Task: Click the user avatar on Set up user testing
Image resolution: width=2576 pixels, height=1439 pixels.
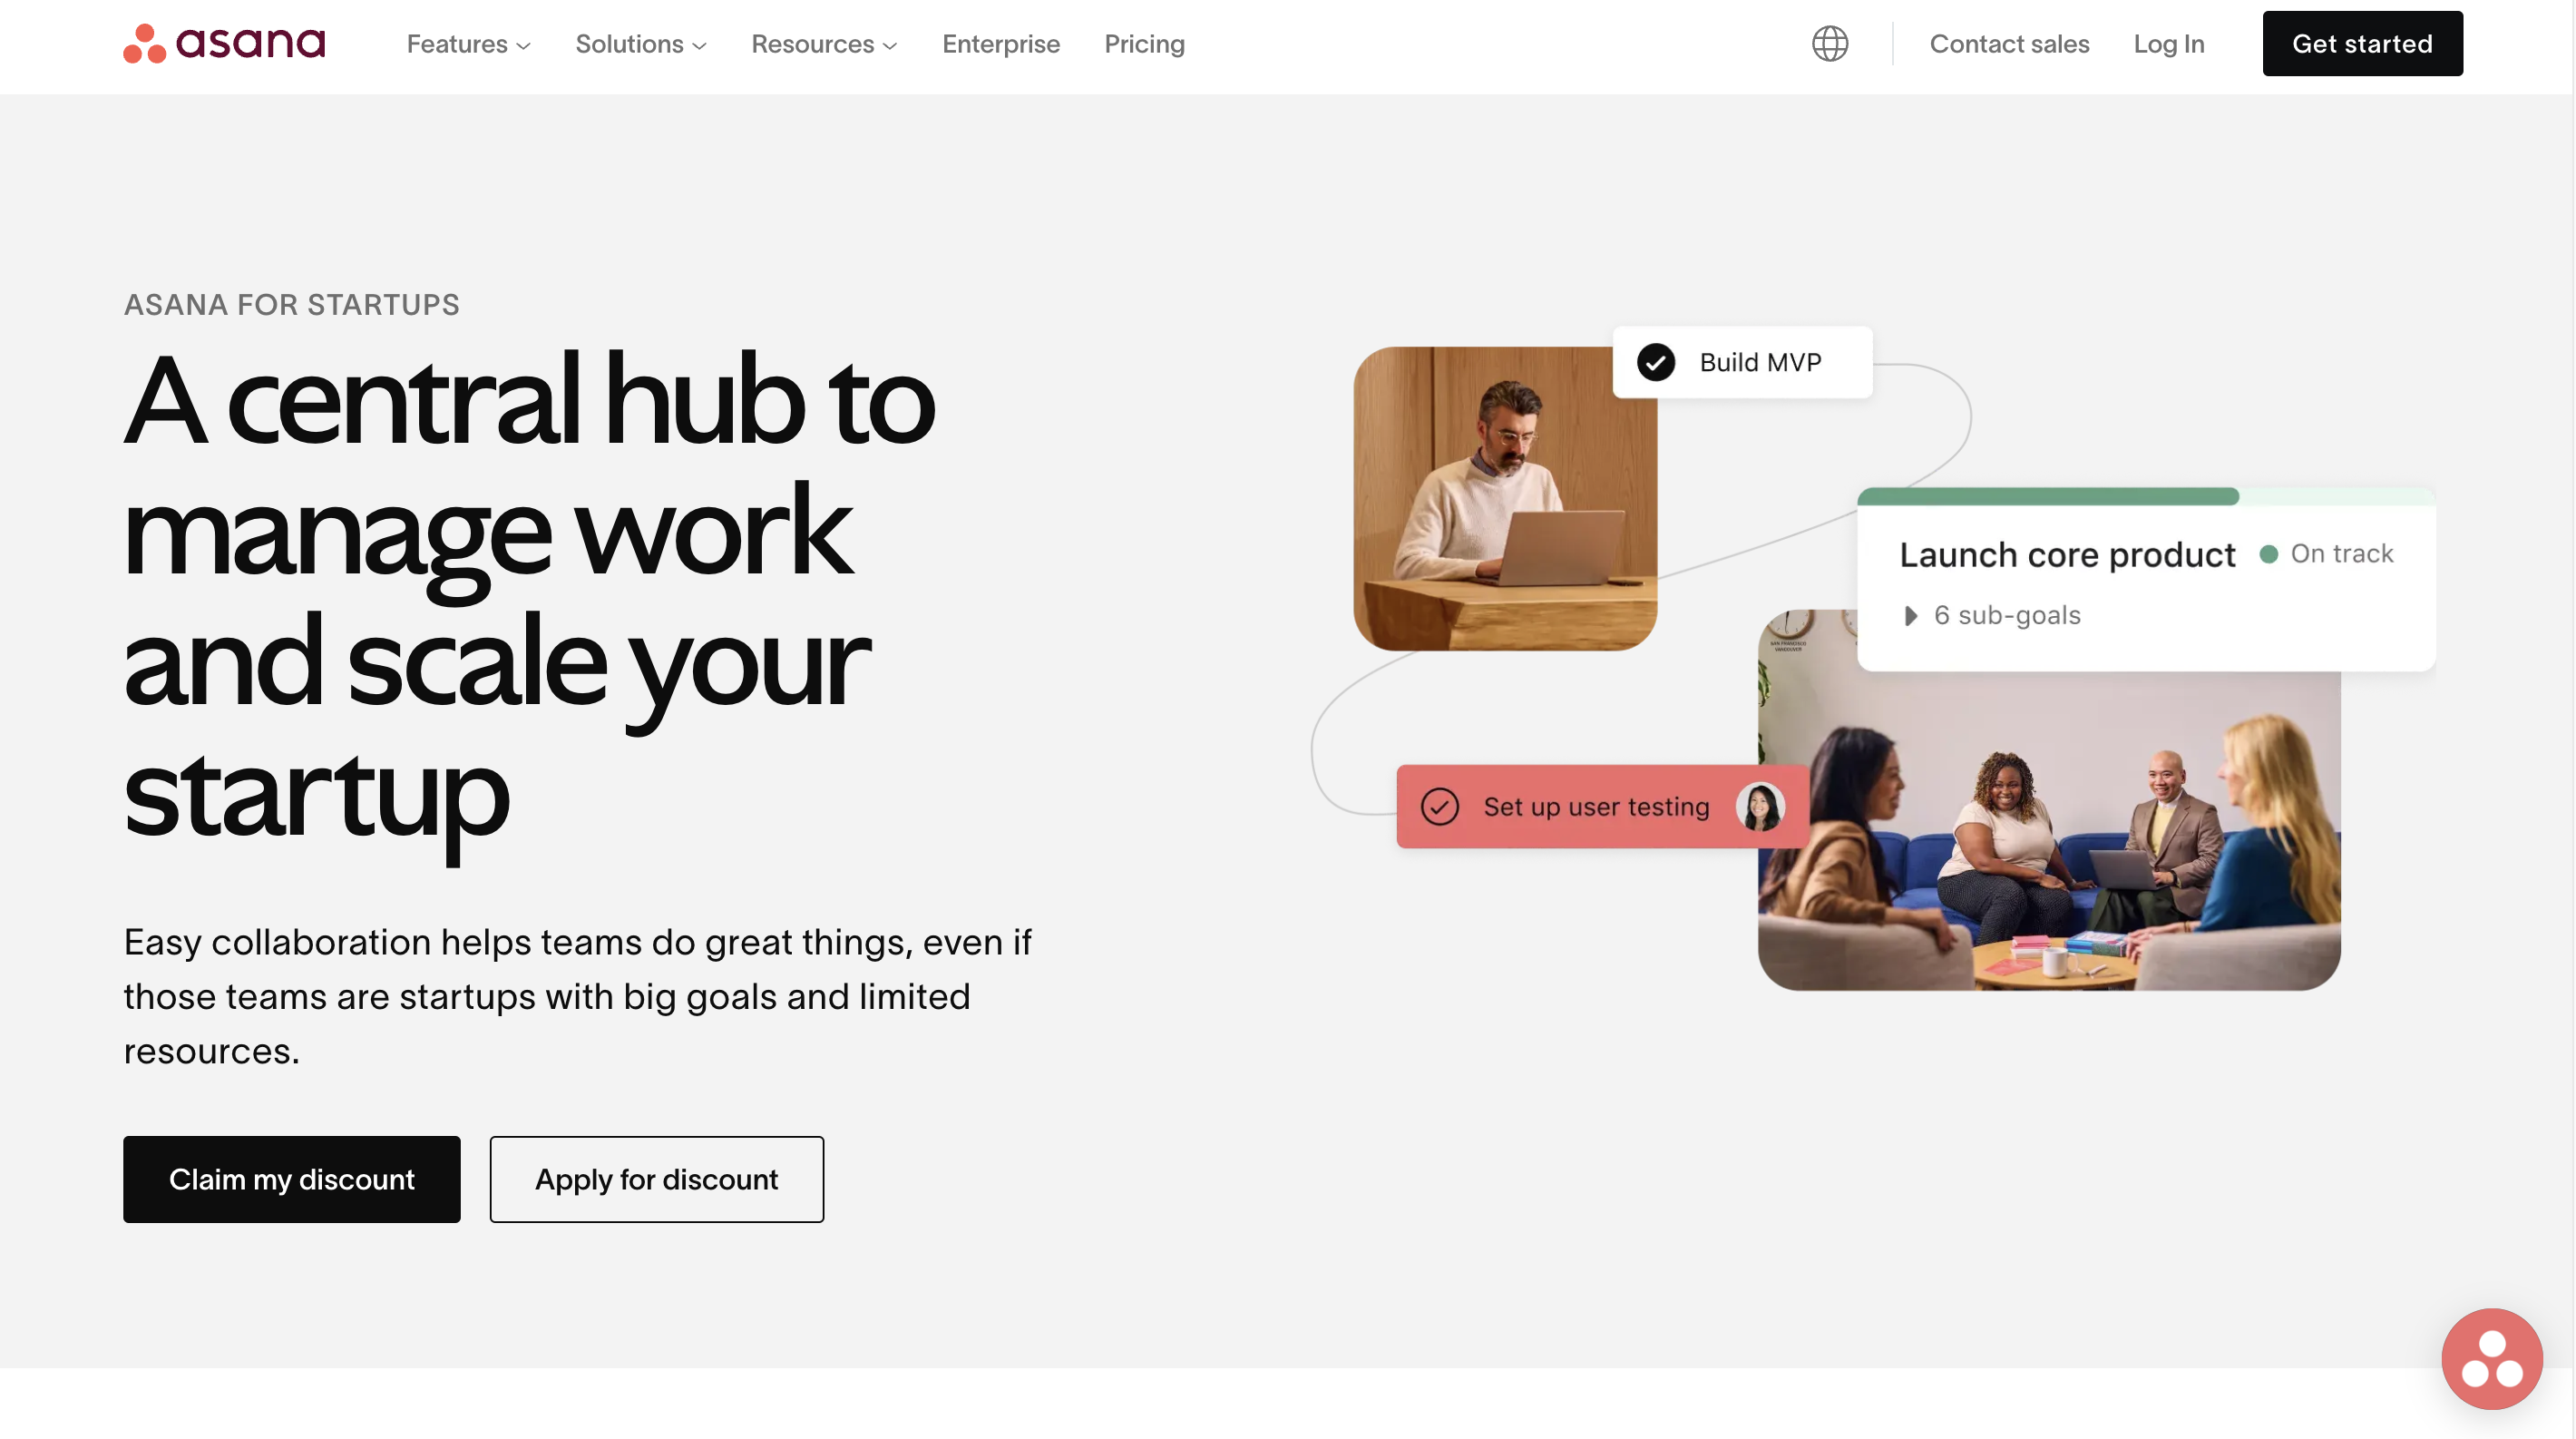Action: (x=1759, y=806)
